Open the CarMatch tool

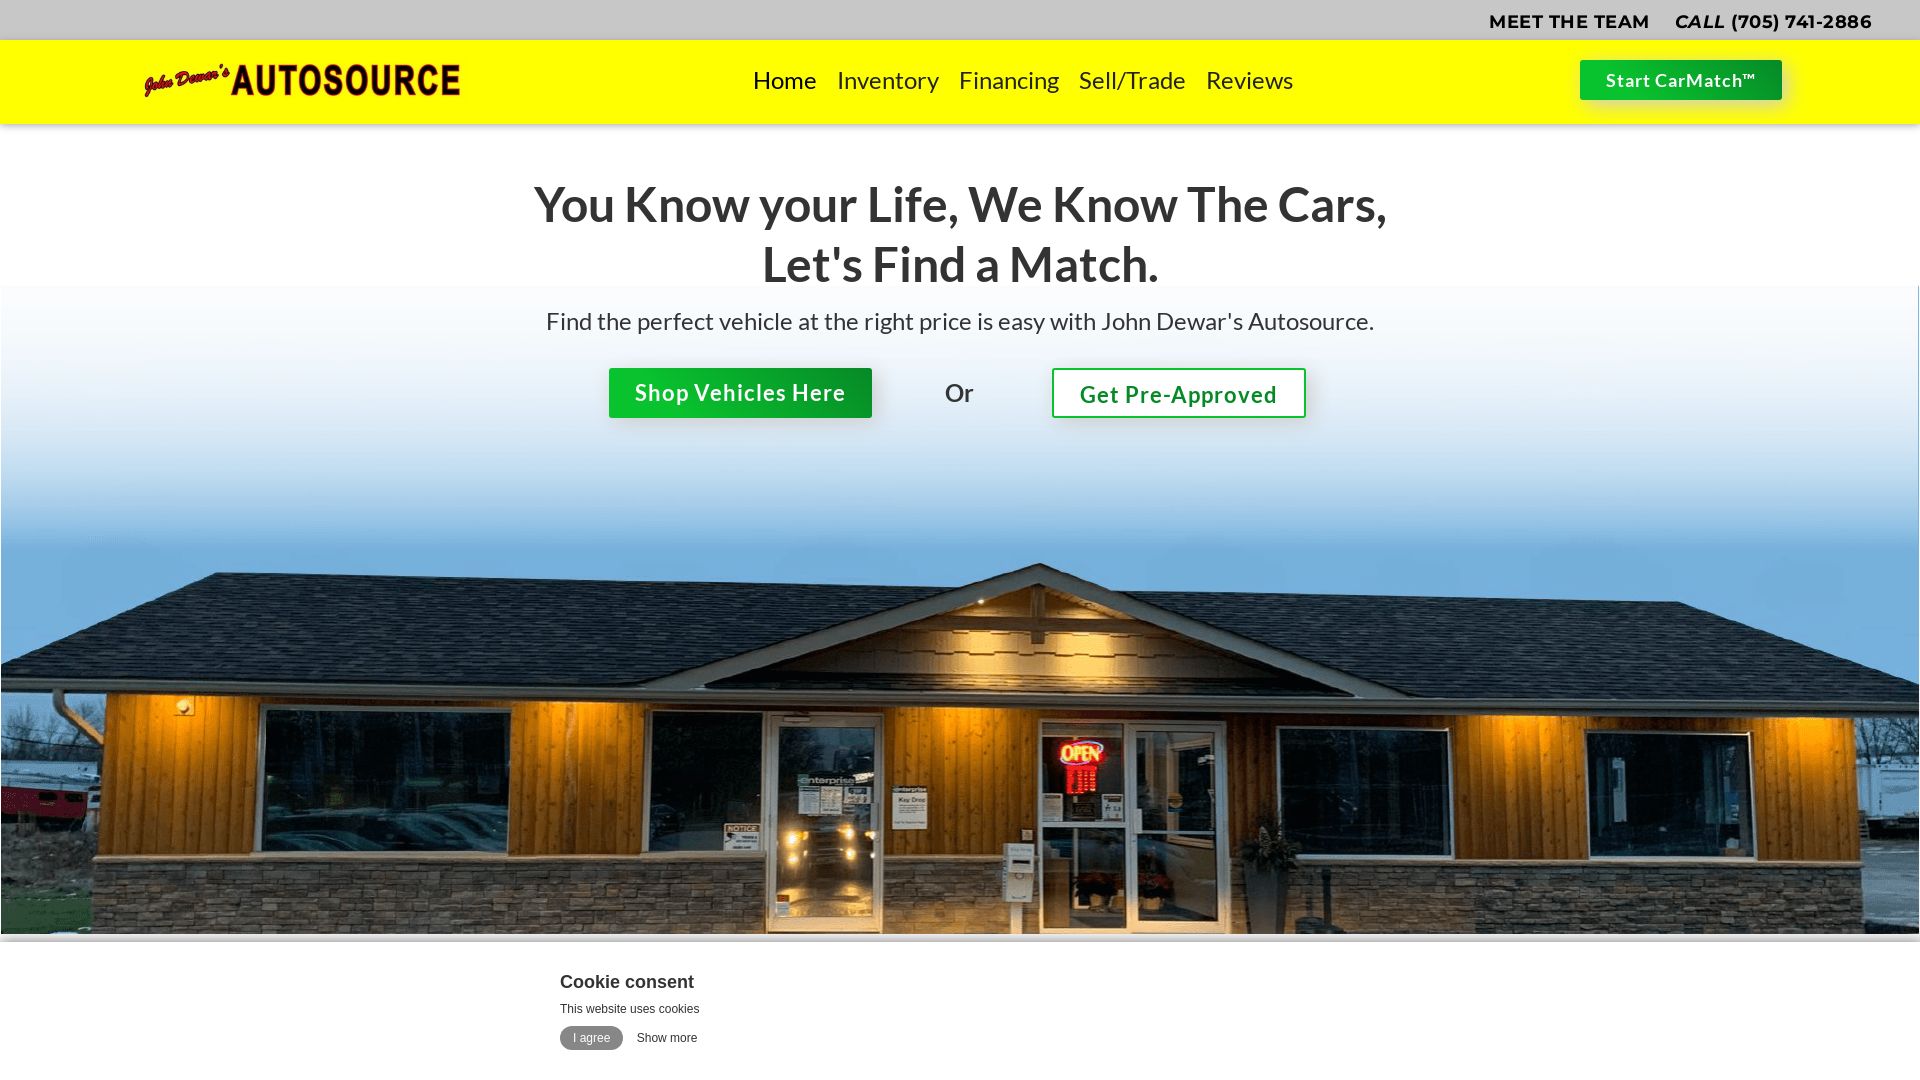click(1681, 79)
